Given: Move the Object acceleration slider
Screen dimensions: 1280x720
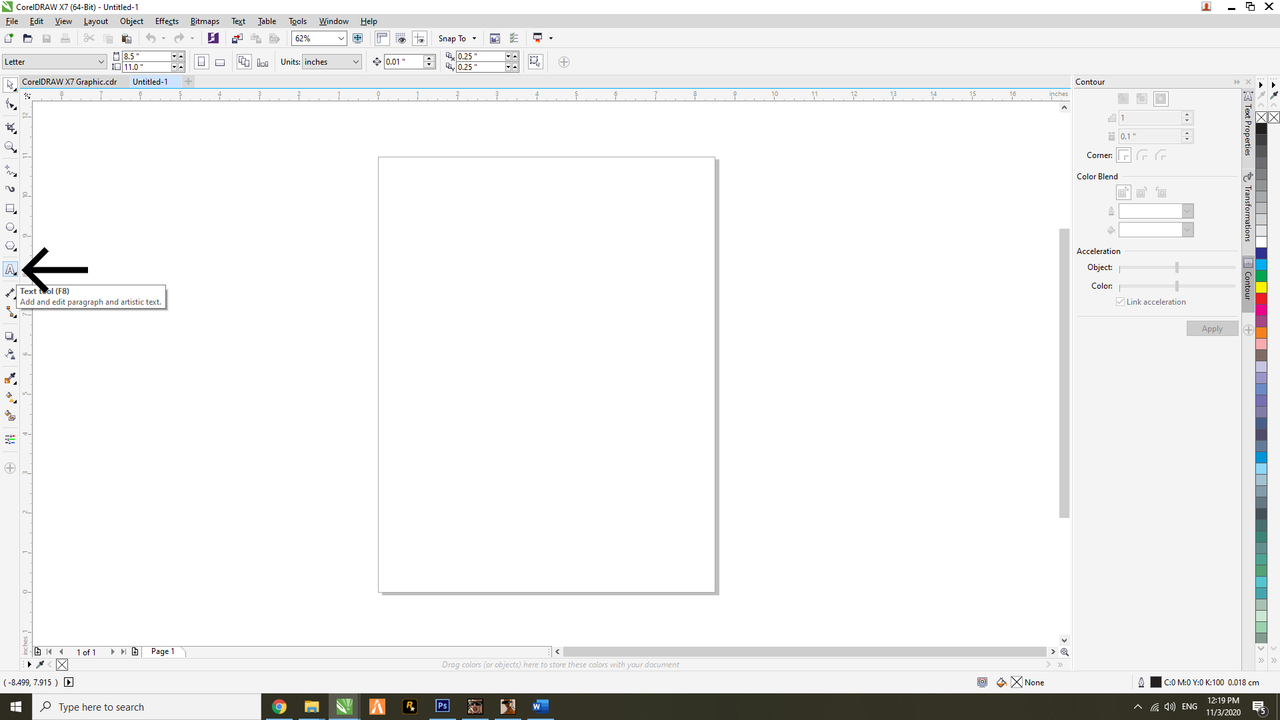Looking at the screenshot, I should click(x=1177, y=267).
